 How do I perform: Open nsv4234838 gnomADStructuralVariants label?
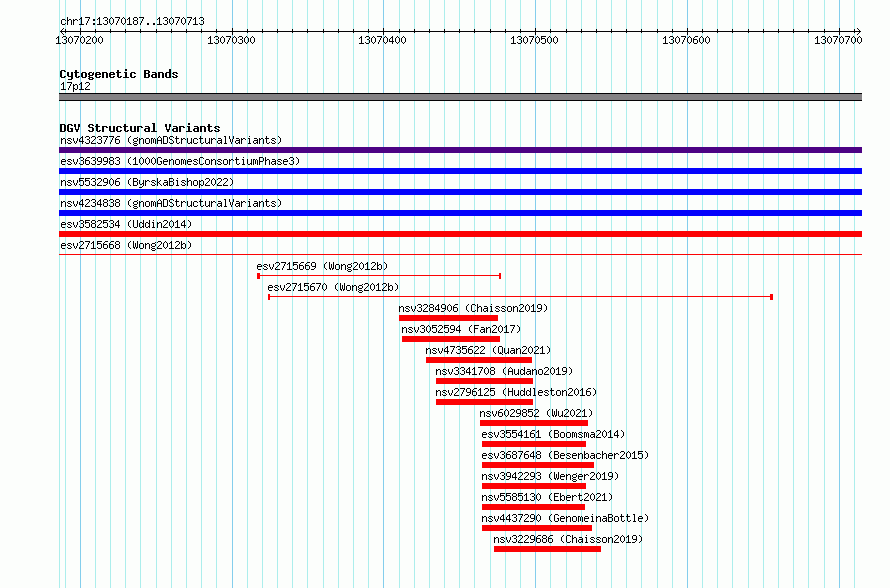(171, 203)
